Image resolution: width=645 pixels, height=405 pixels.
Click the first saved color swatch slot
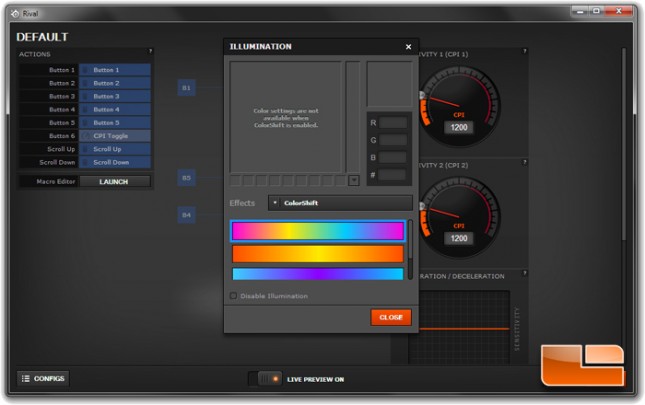tap(235, 180)
